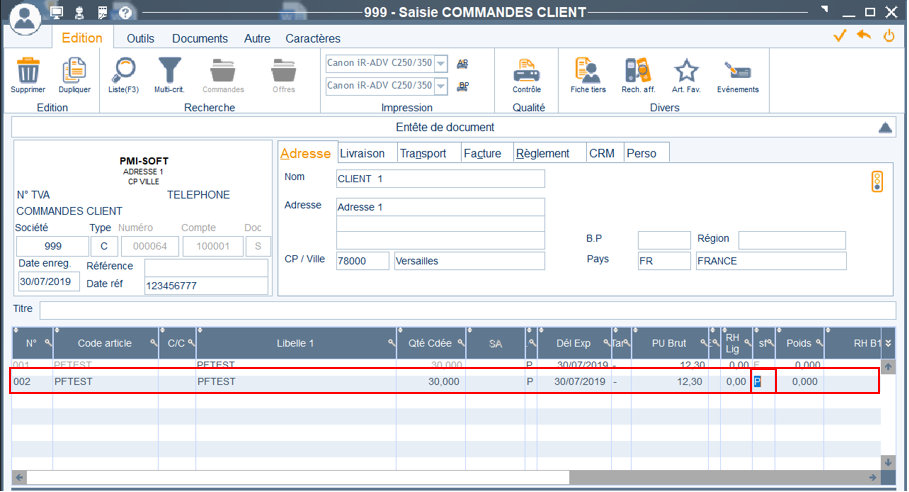
Task: Open the Caractères ribbon tab
Action: point(312,38)
